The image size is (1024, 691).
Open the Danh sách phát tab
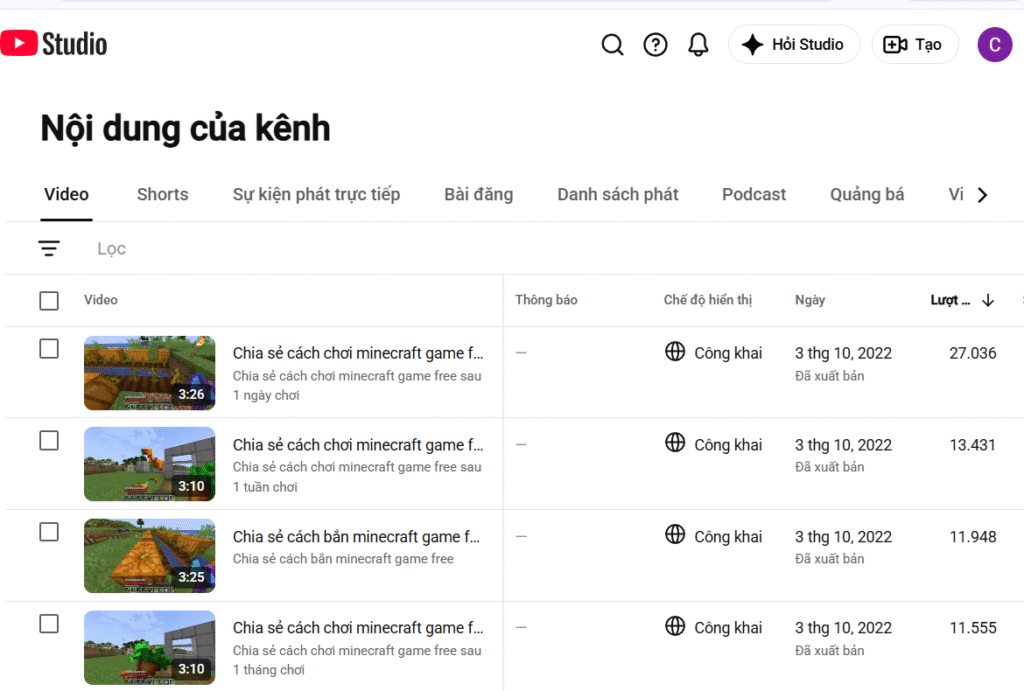(x=618, y=195)
